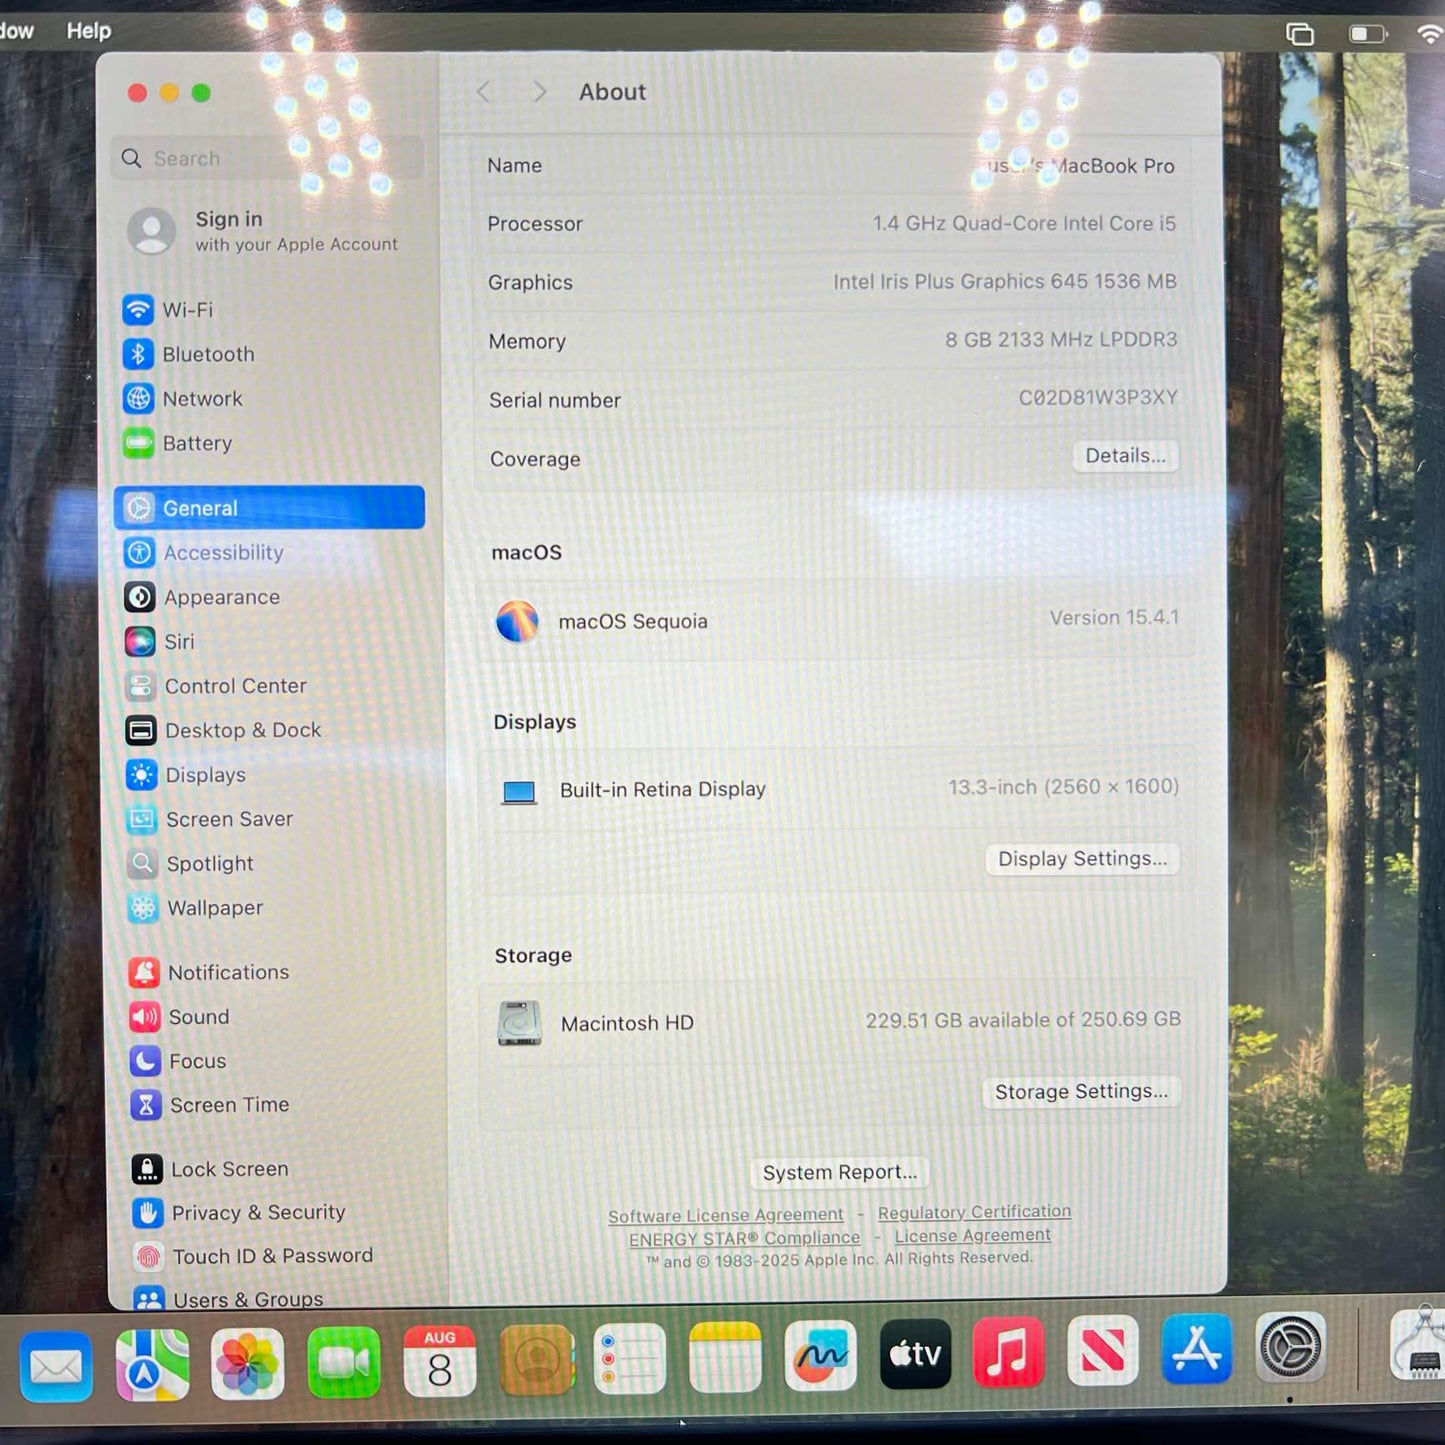Open Apple TV from the Dock
Screen dimensions: 1445x1445
click(x=915, y=1354)
